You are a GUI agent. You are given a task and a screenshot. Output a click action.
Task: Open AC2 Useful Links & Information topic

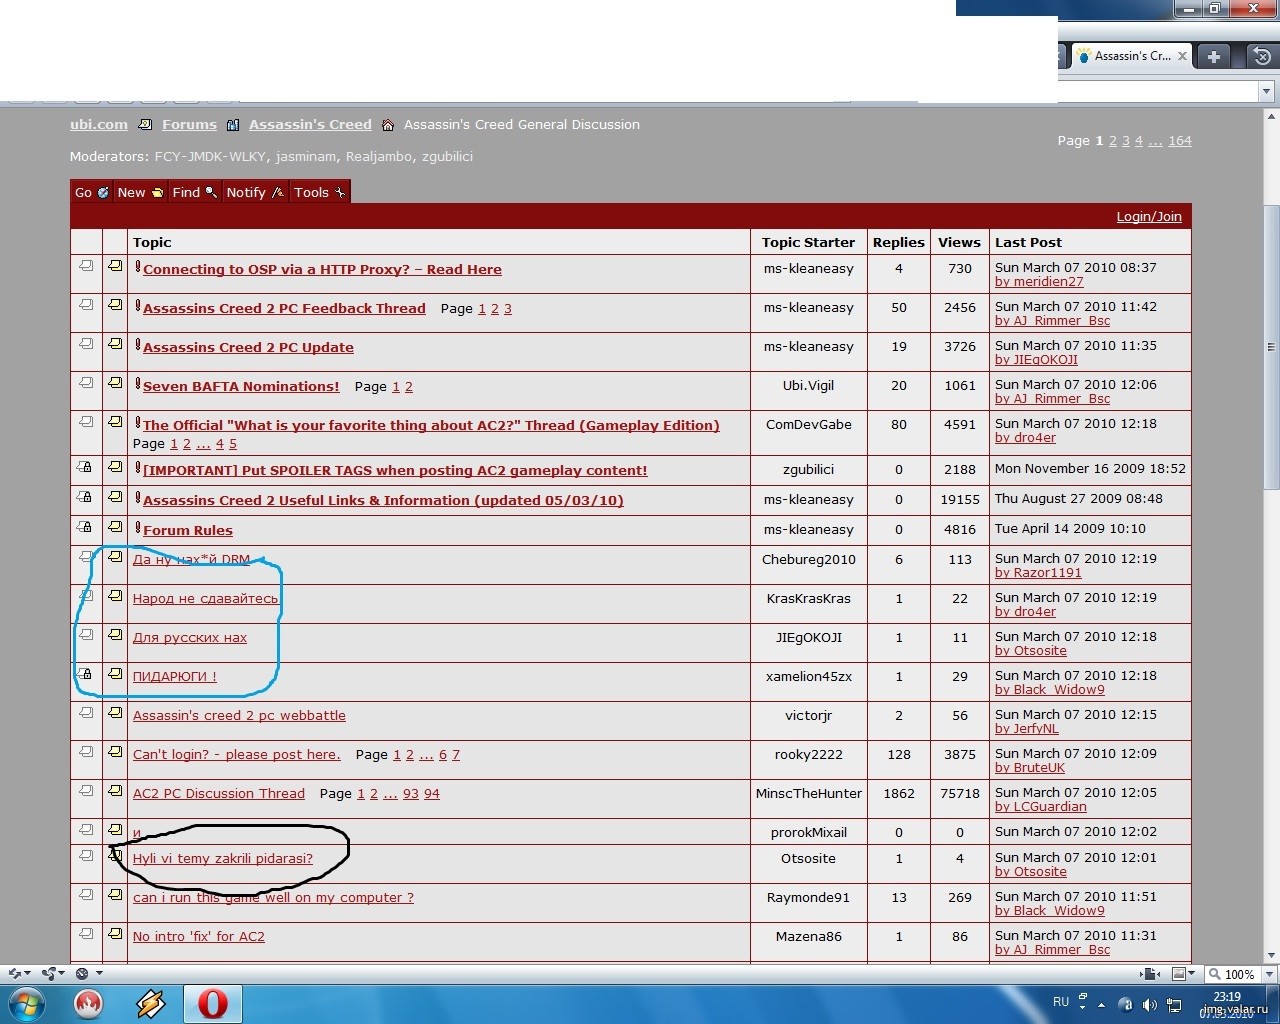point(383,500)
